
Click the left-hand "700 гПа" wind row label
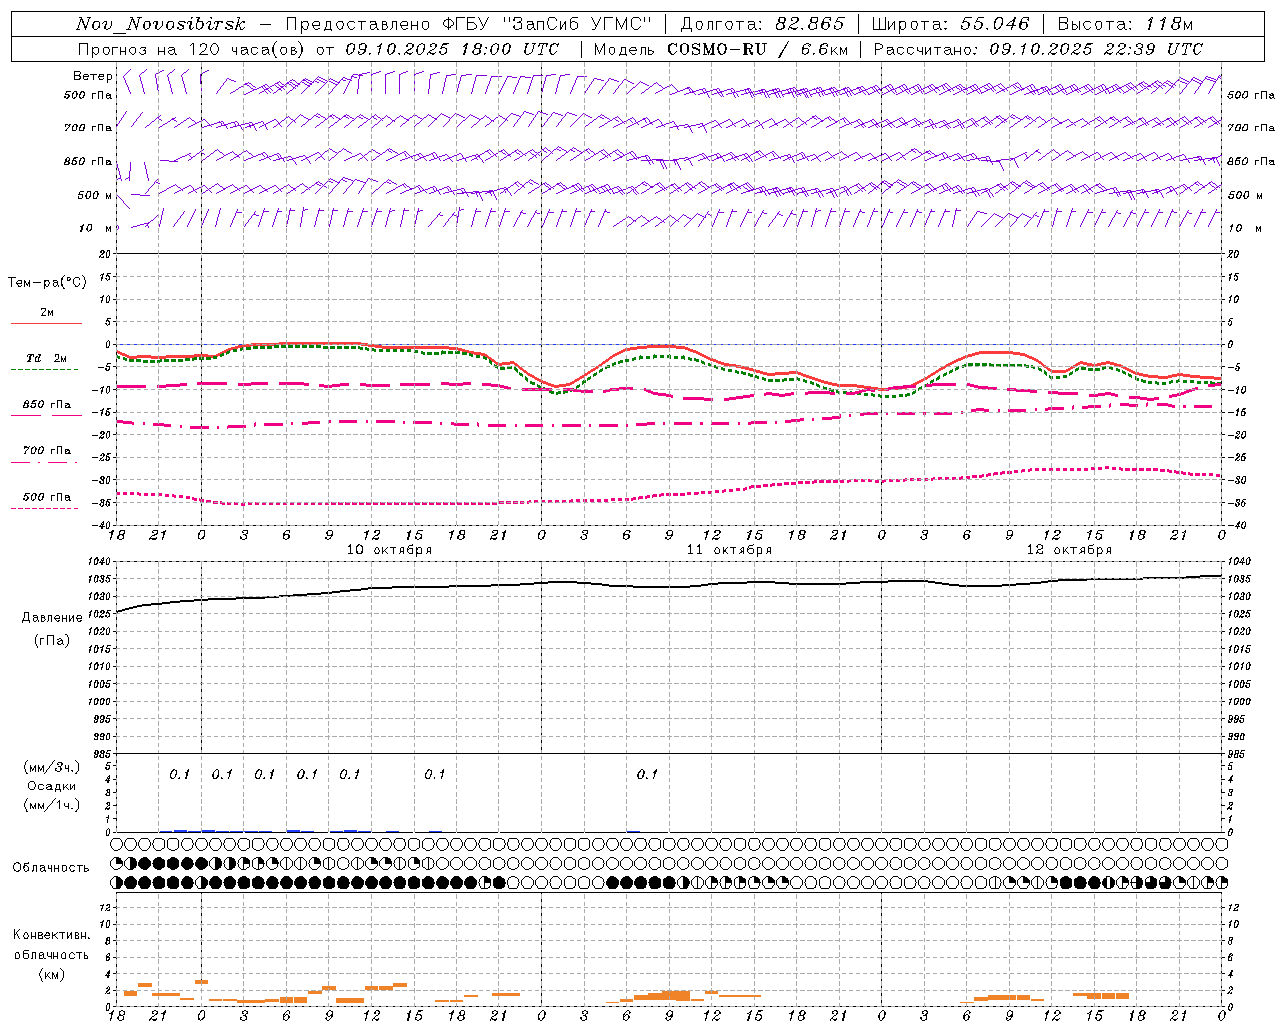coord(88,128)
